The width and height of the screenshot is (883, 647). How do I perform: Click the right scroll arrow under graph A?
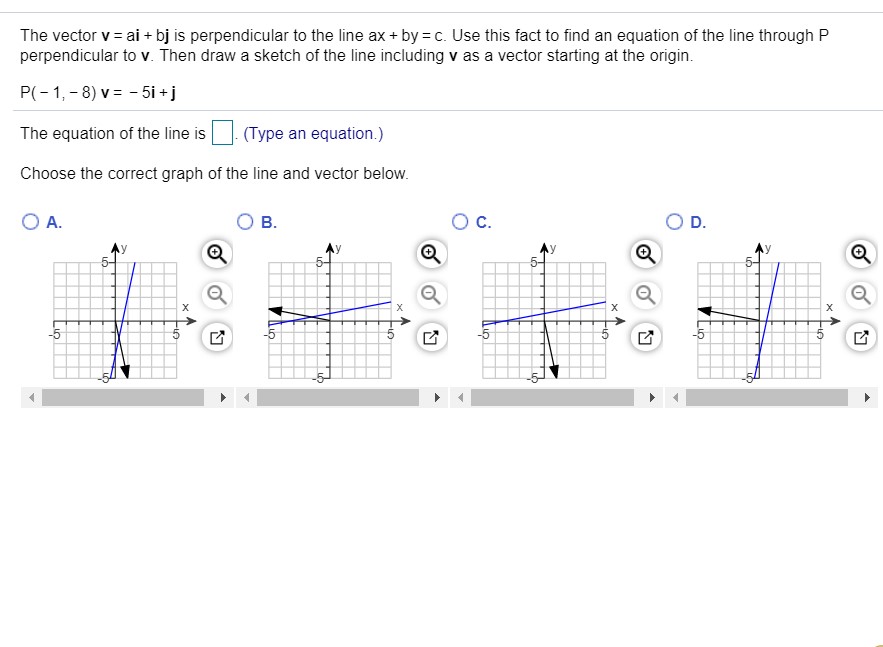222,397
